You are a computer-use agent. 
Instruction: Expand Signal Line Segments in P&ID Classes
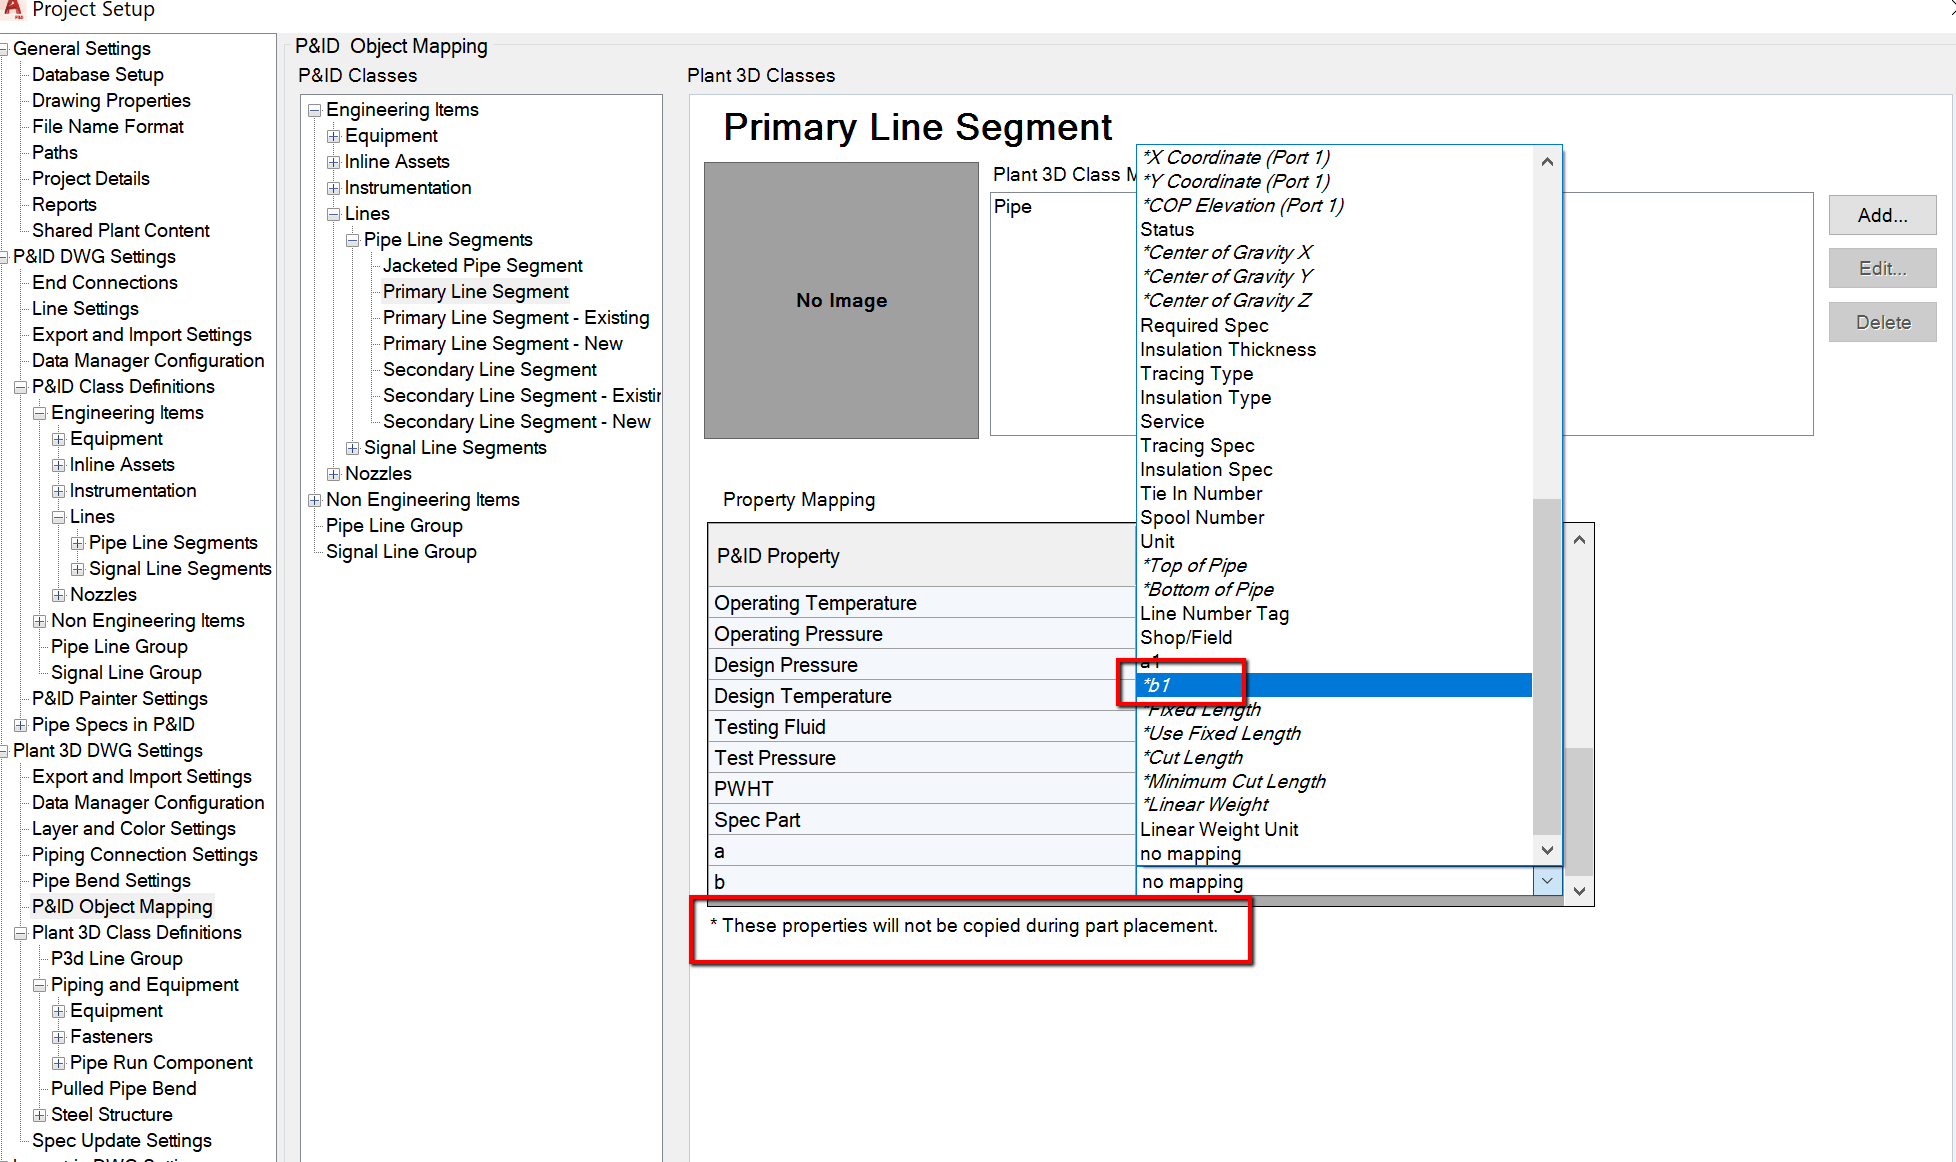click(x=353, y=448)
